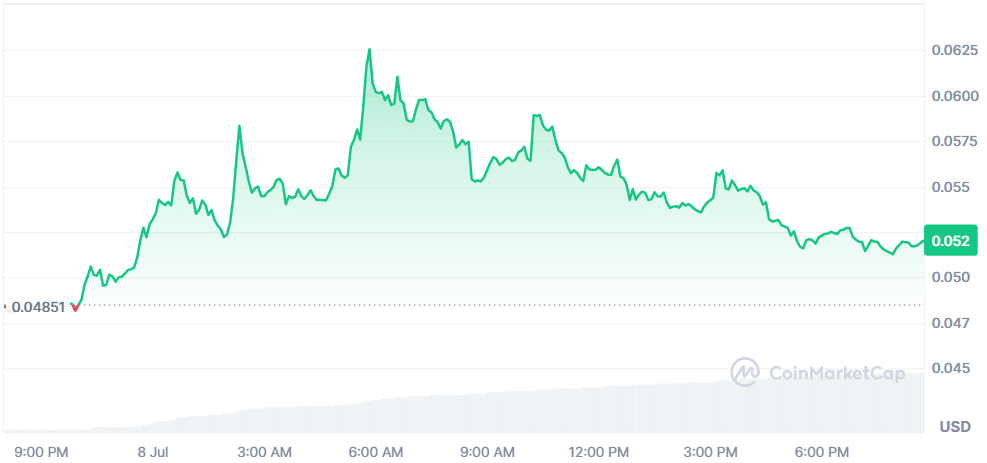This screenshot has height=463, width=987.
Task: Click the 0.04851 opening price label
Action: (x=38, y=307)
